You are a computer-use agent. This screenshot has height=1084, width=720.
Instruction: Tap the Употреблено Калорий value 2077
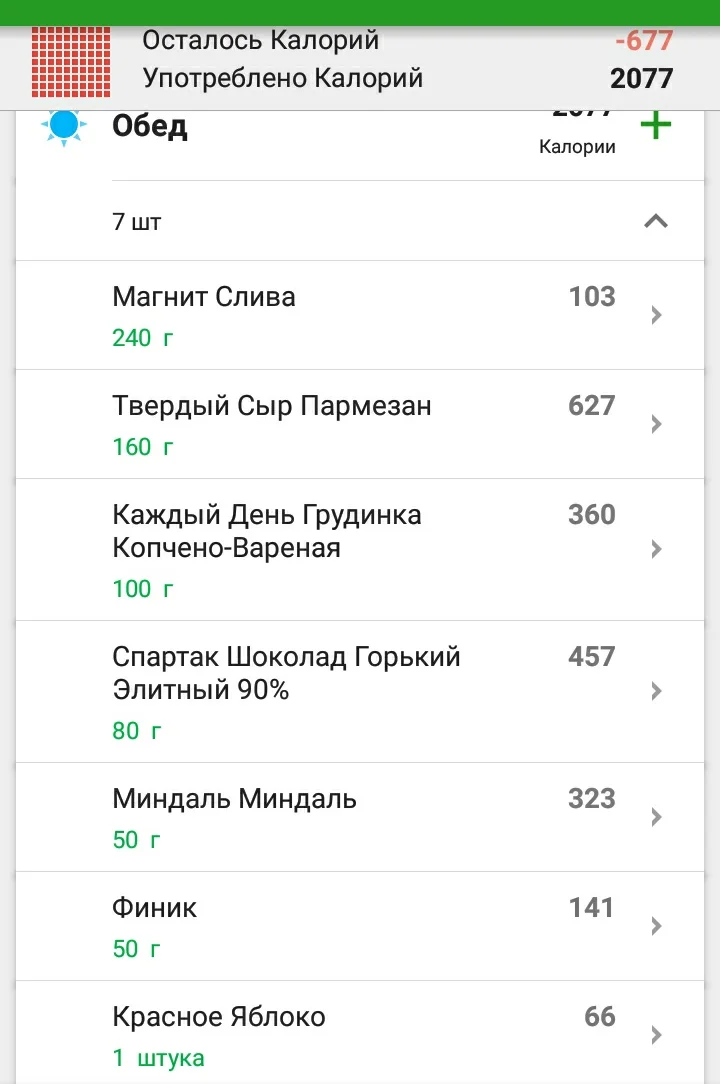pos(641,78)
